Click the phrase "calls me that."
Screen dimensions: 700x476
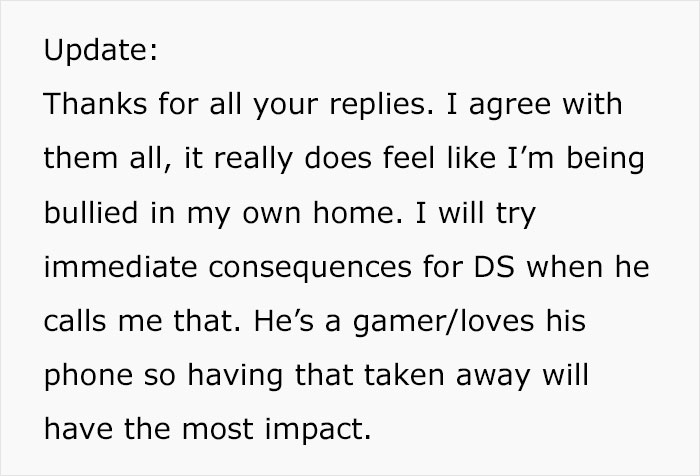pos(142,321)
